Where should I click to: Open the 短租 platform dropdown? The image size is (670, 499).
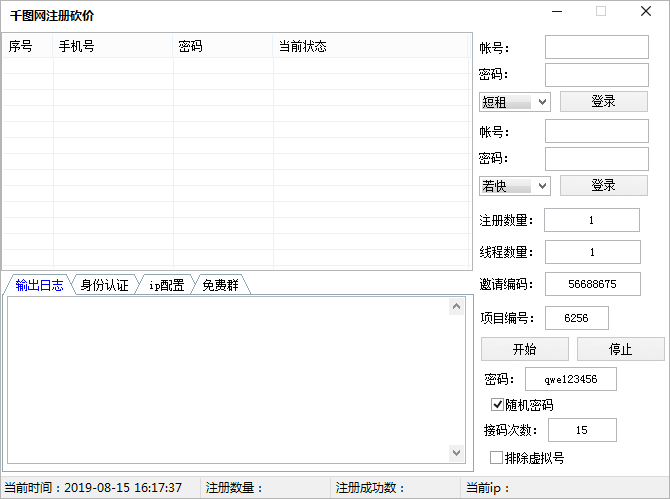[514, 102]
